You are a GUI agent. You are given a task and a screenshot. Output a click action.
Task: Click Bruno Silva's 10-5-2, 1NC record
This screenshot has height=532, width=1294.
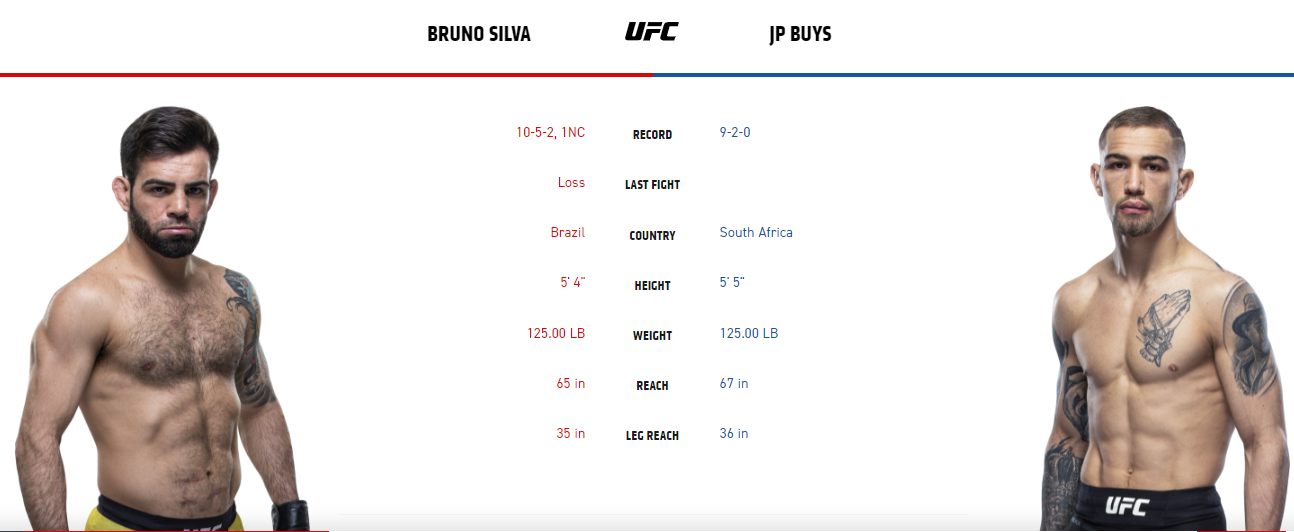point(550,132)
